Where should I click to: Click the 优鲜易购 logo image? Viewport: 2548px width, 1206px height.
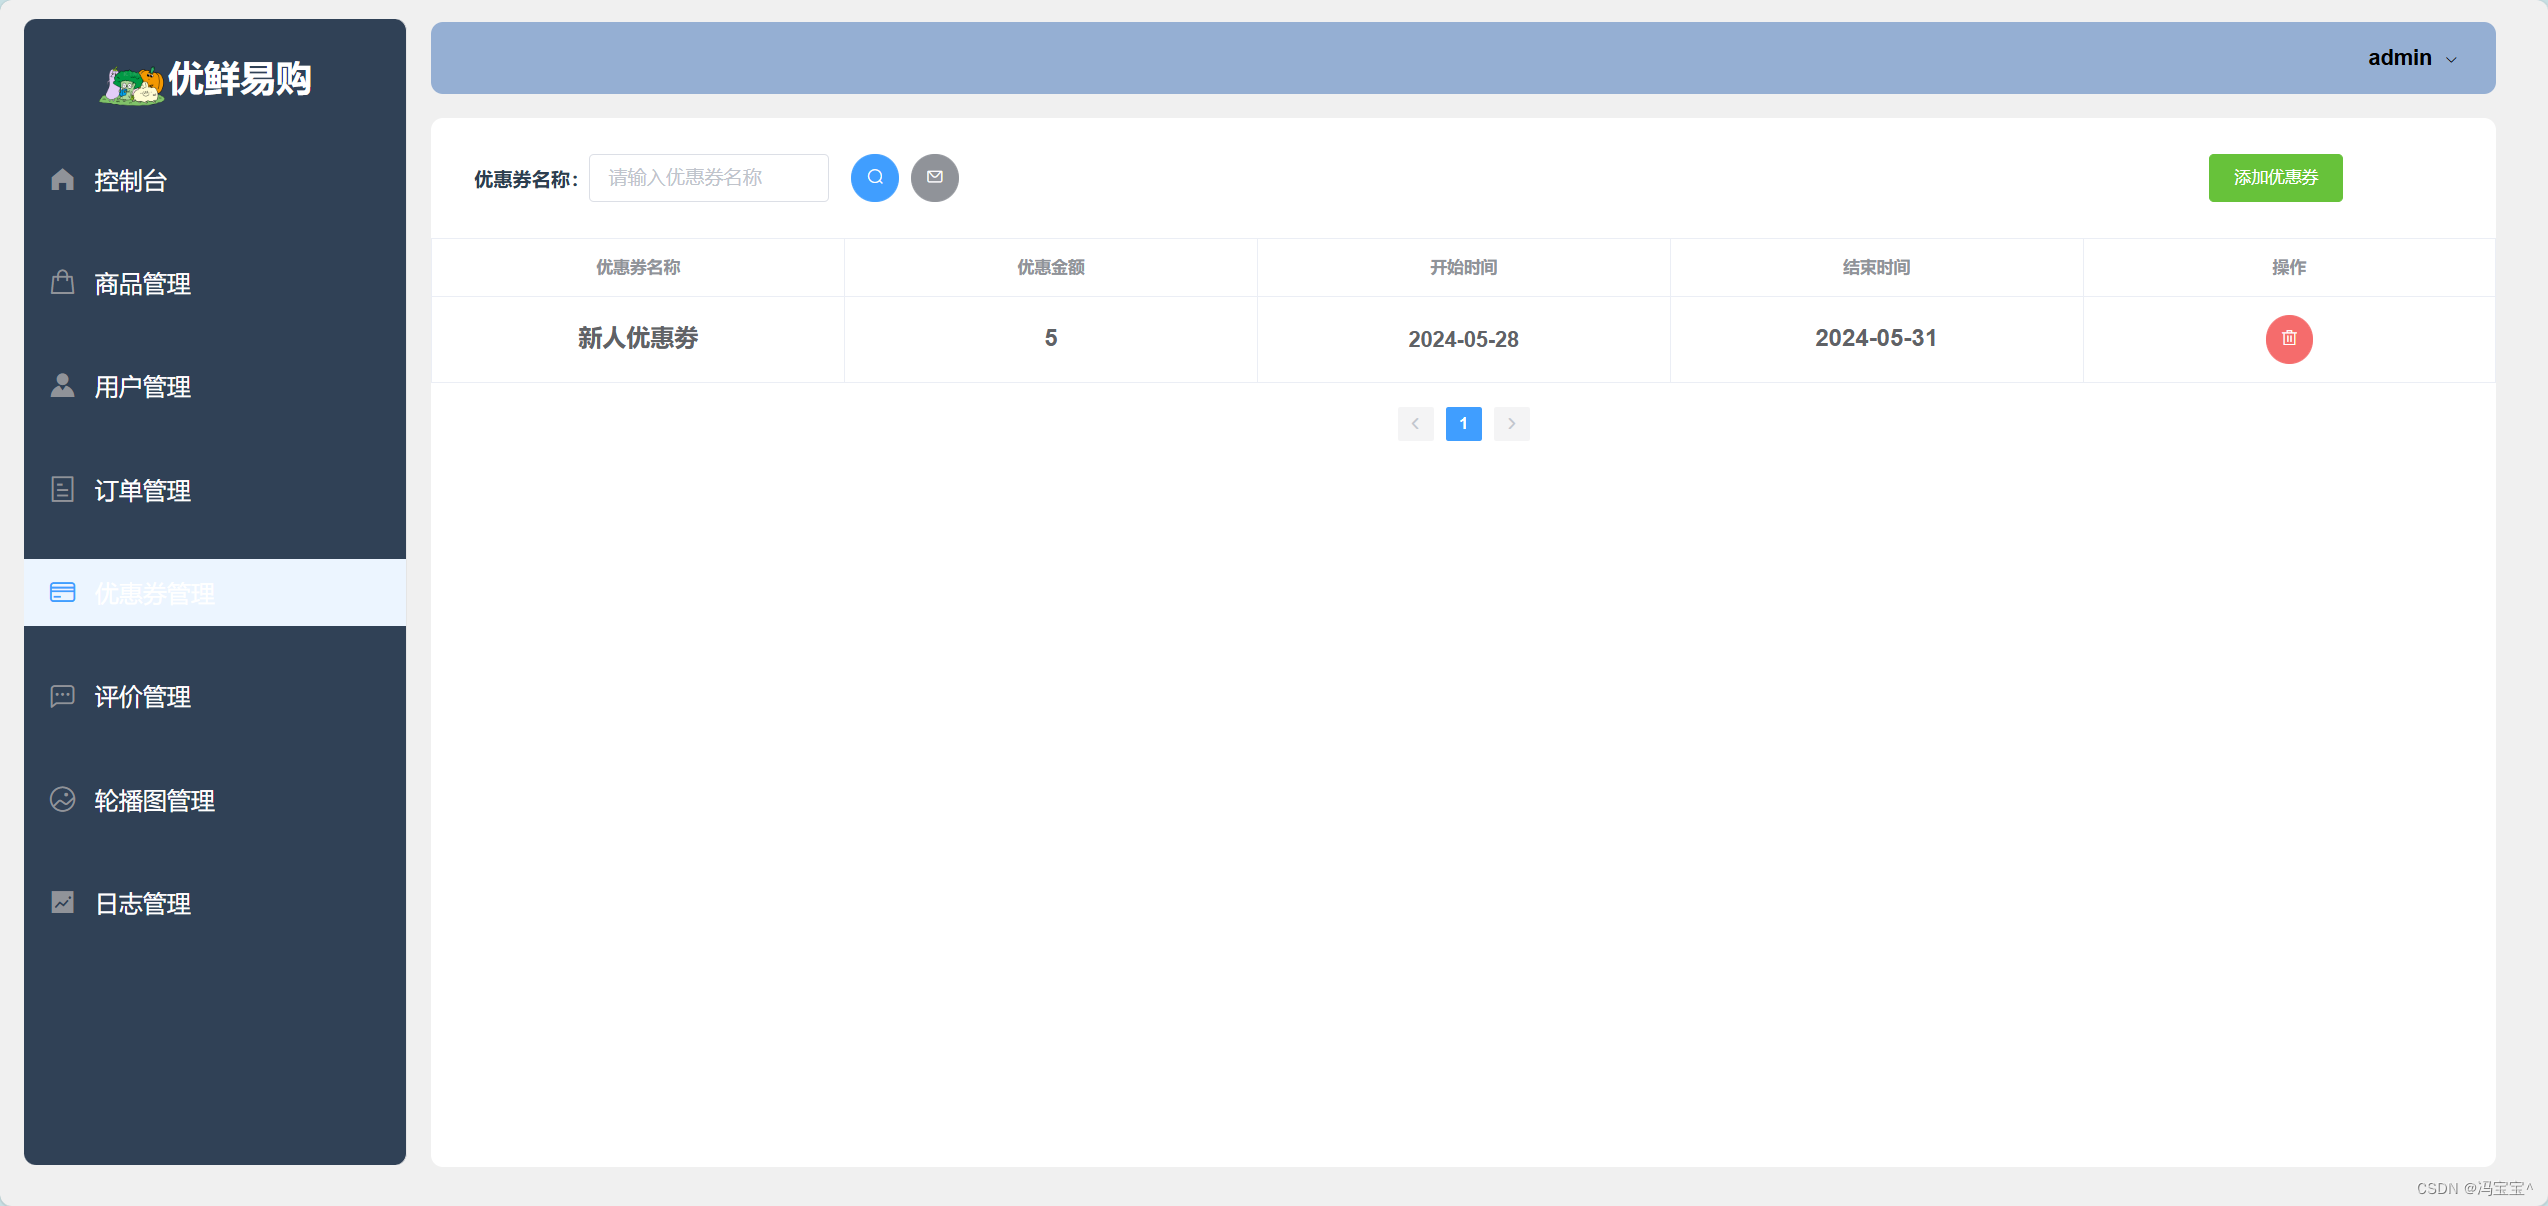132,84
